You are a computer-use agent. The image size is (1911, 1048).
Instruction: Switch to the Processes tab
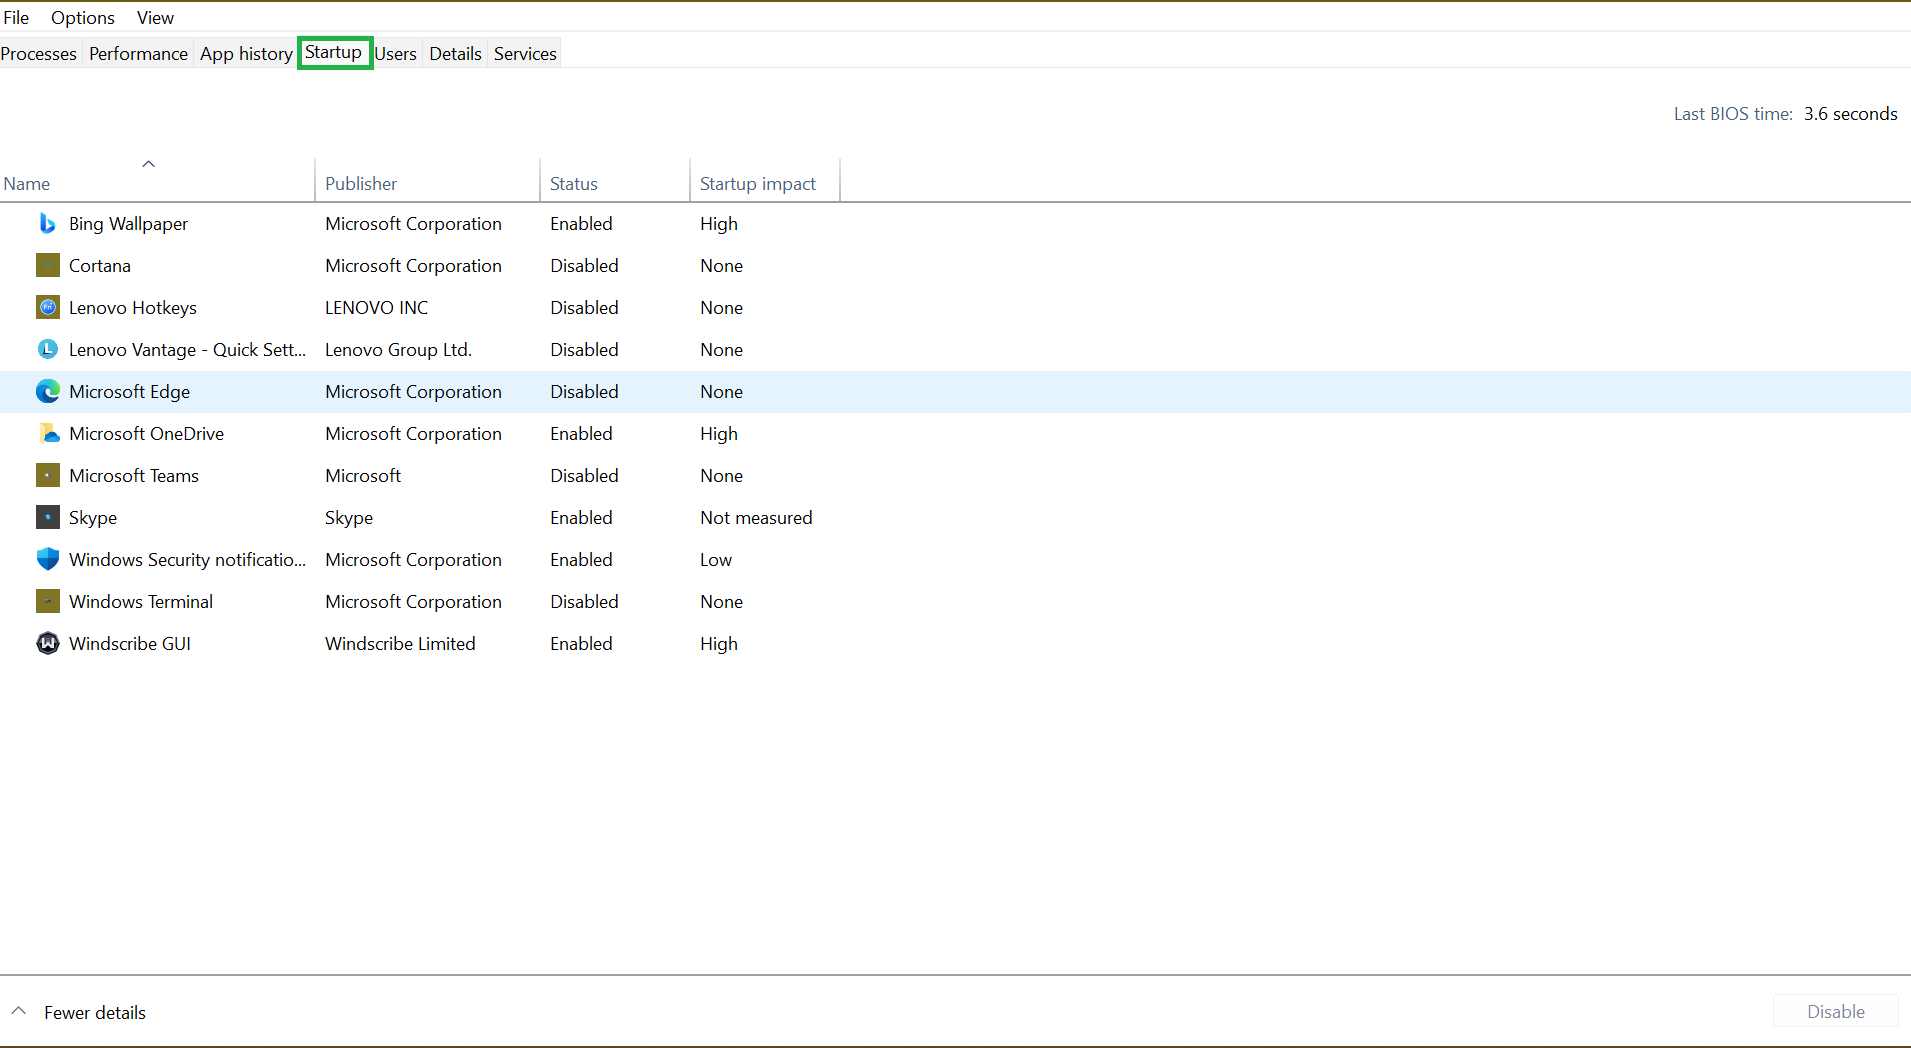(39, 53)
